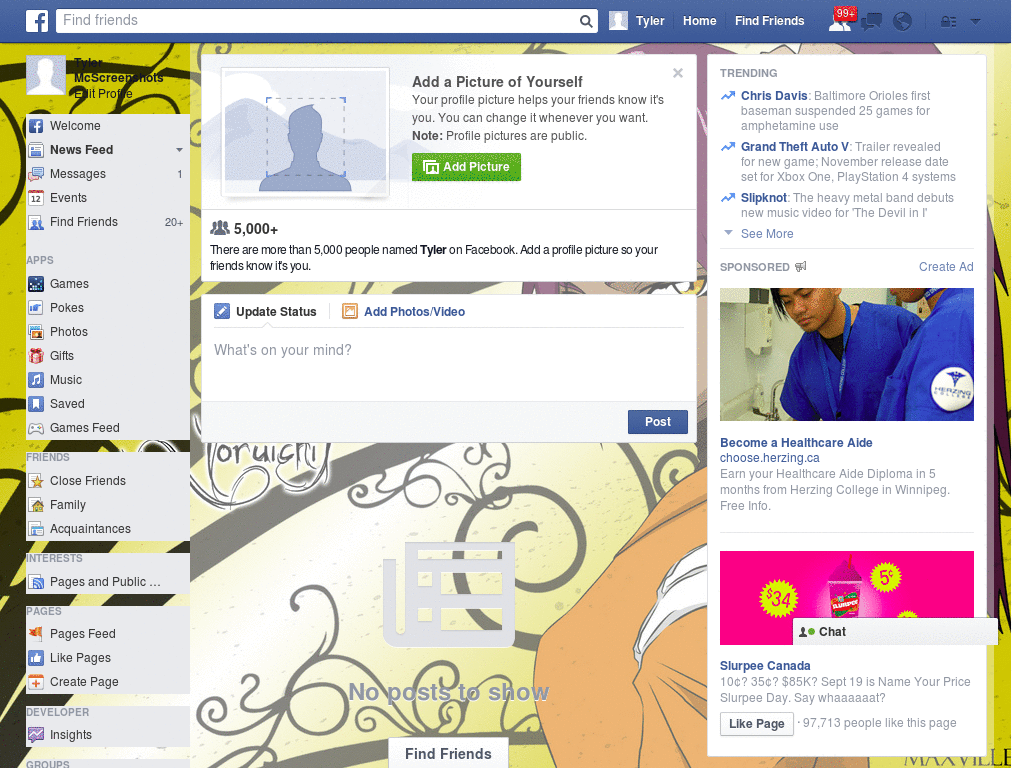Click the Slurpee ad image
The height and width of the screenshot is (768, 1024).
tap(846, 598)
